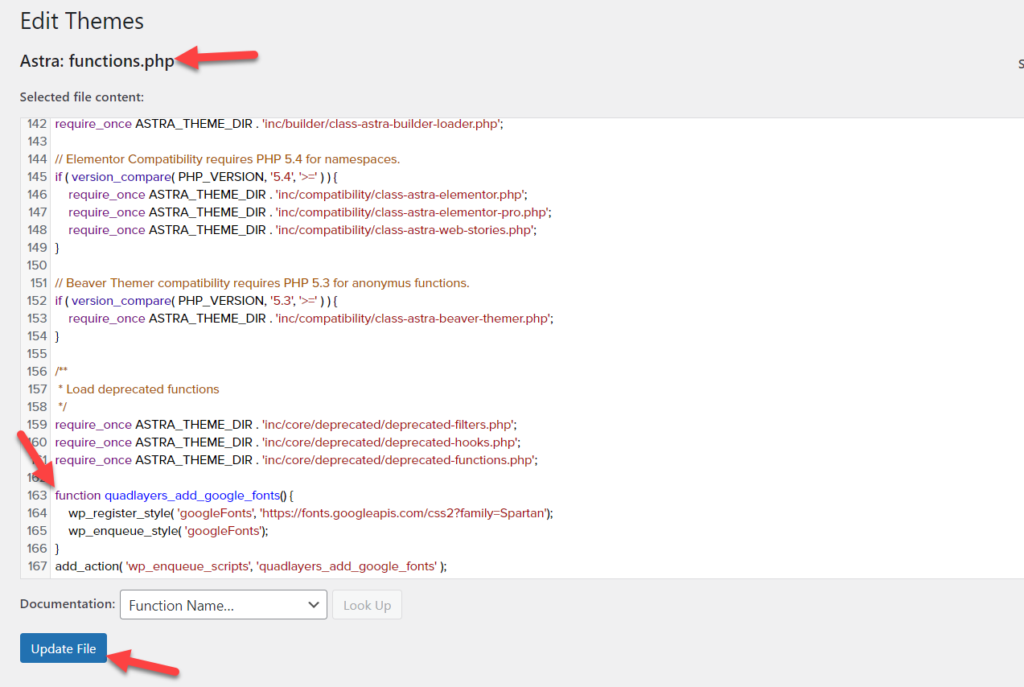
Task: Click 'Load deprecated functions' comment on line 157
Action: (138, 389)
